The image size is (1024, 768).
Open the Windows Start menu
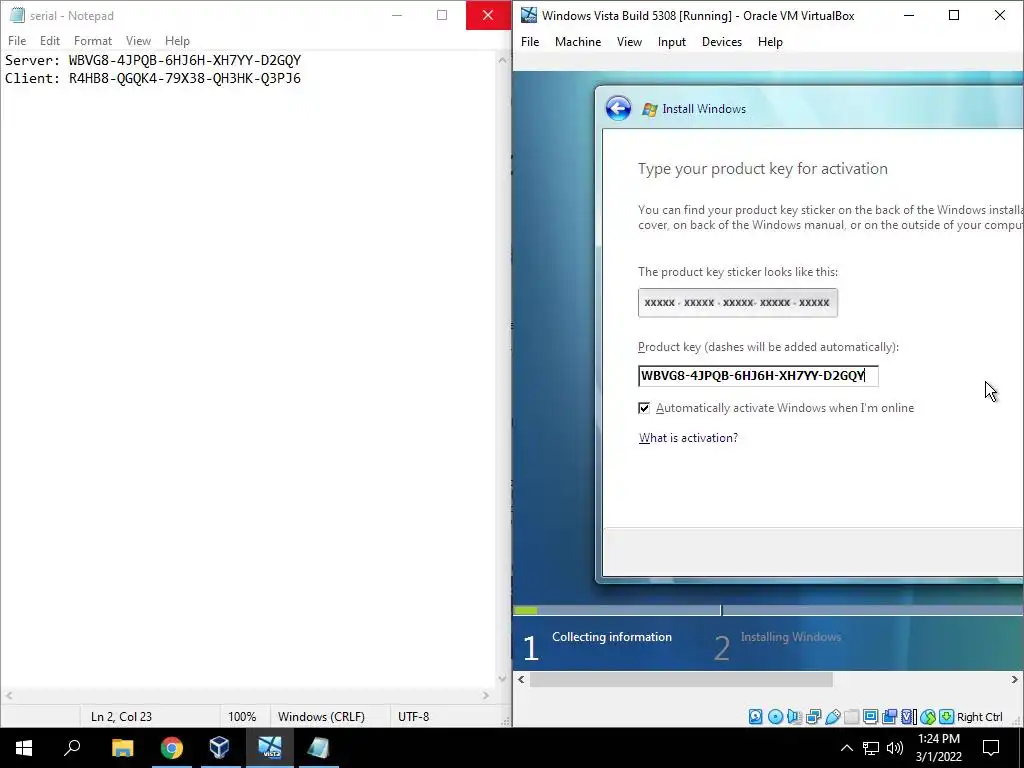[x=24, y=748]
